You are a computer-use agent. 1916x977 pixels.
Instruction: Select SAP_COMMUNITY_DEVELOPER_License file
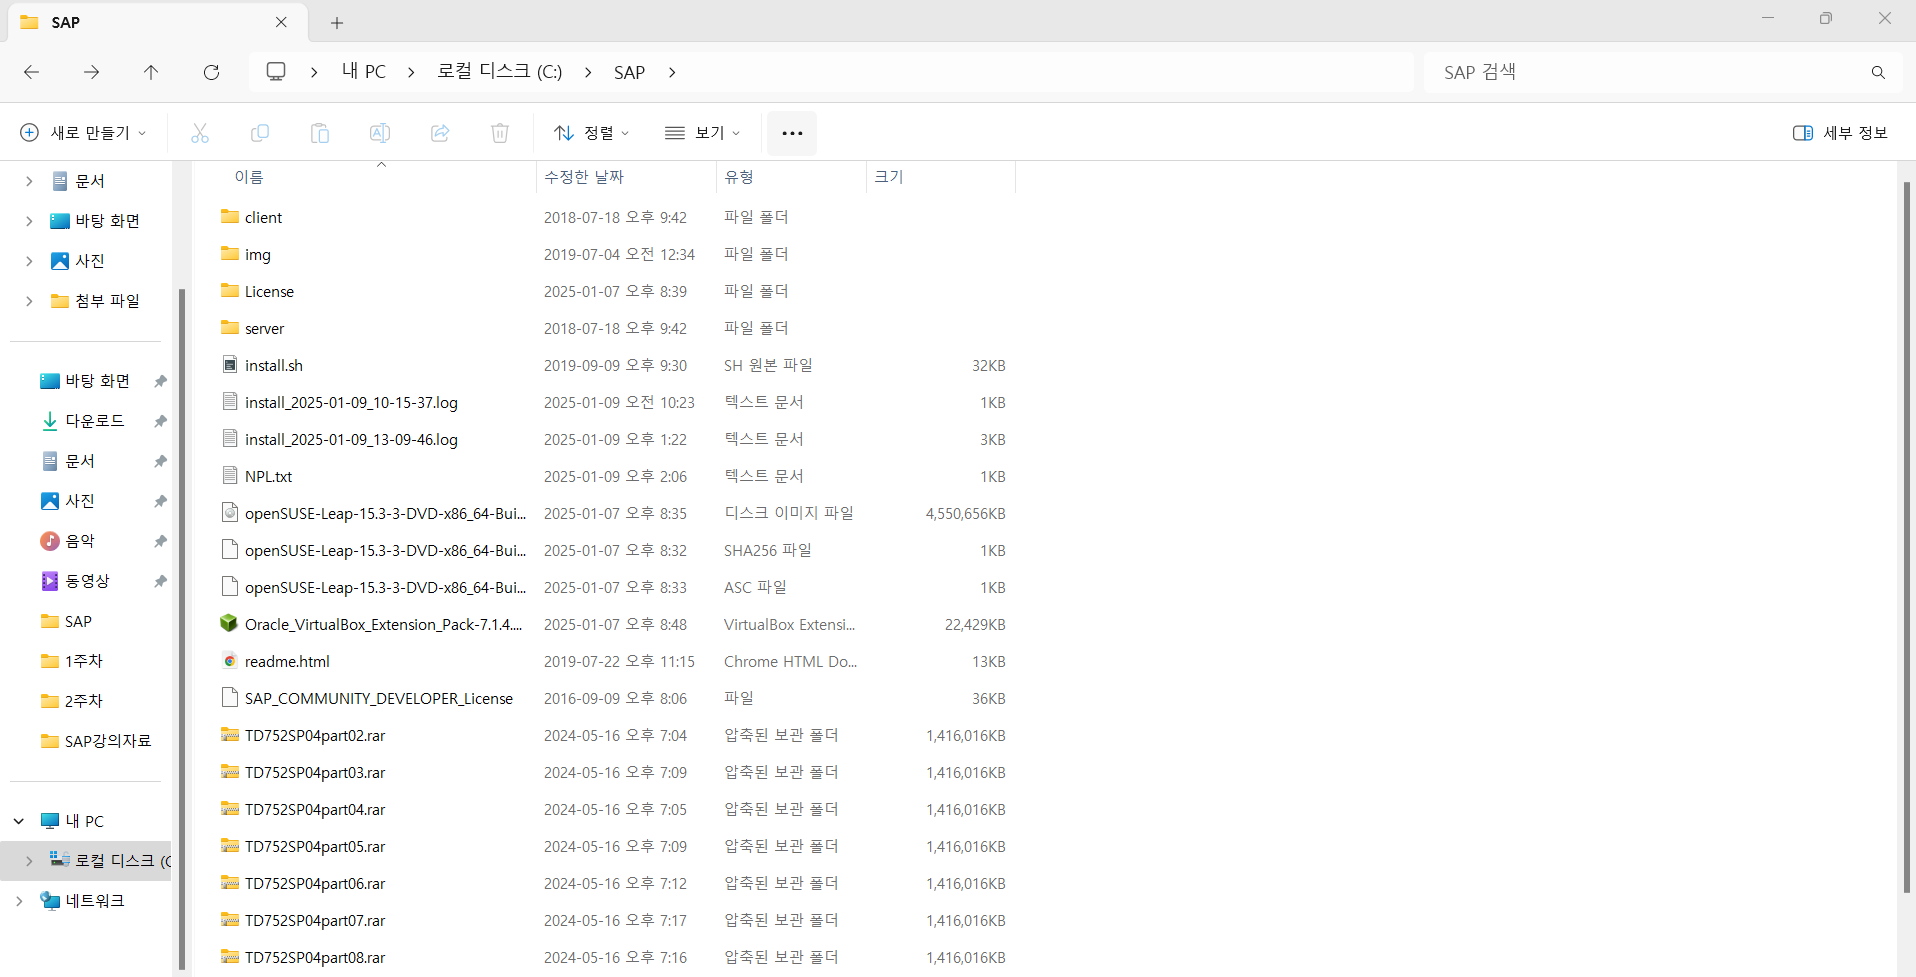pyautogui.click(x=379, y=698)
